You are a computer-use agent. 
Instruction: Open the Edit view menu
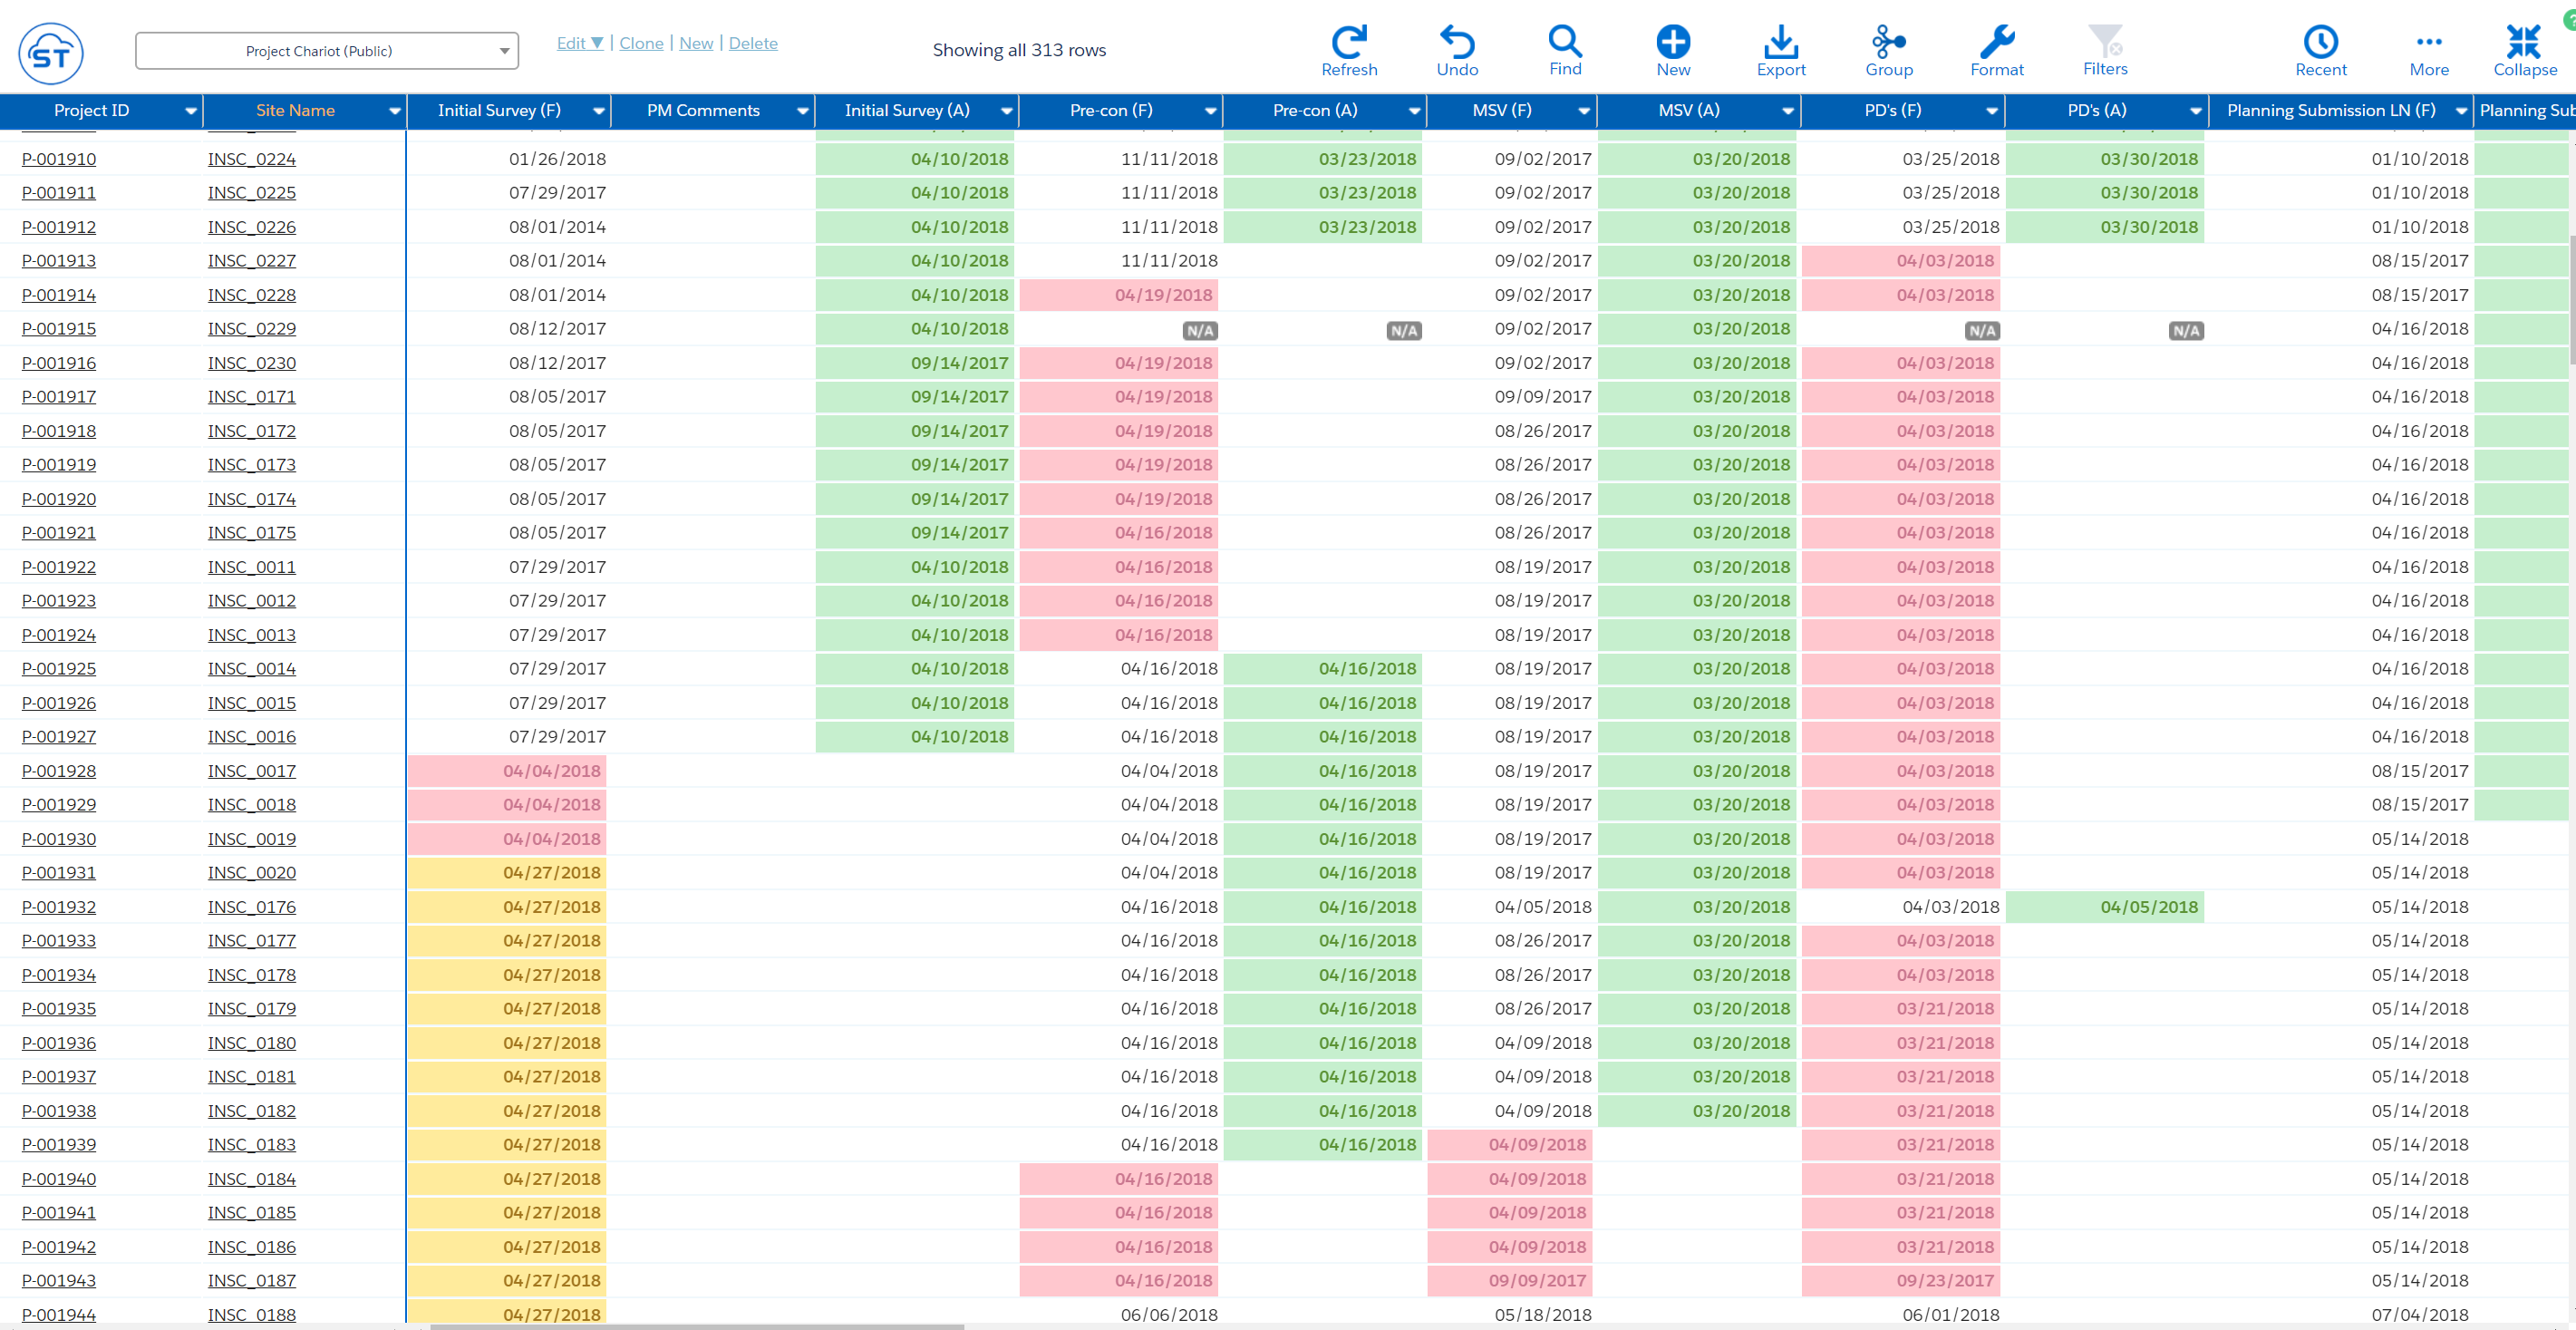click(579, 43)
